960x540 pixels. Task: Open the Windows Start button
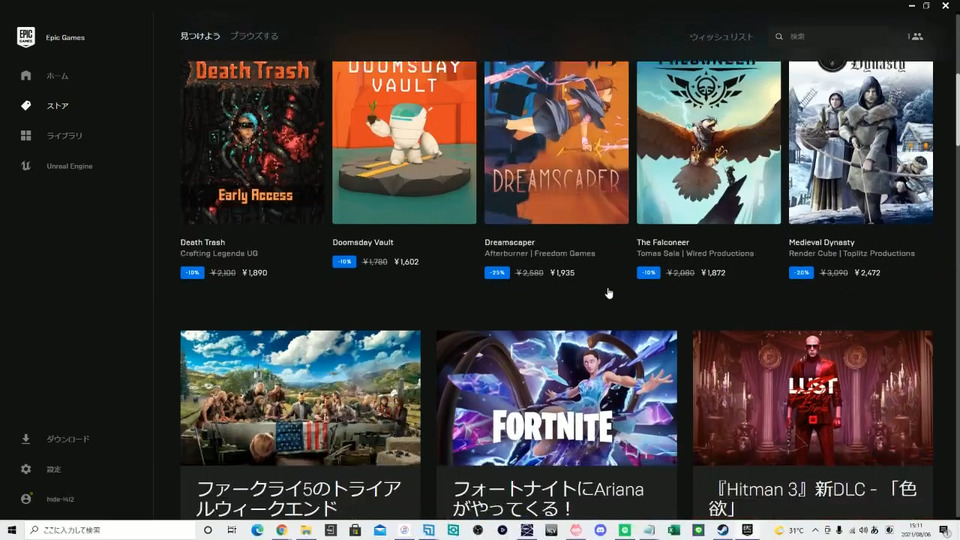click(x=12, y=530)
